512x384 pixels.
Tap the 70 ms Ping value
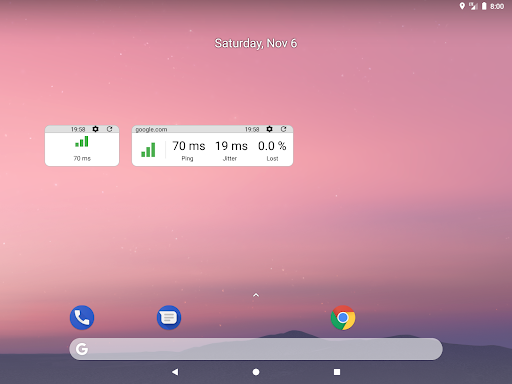click(x=189, y=146)
